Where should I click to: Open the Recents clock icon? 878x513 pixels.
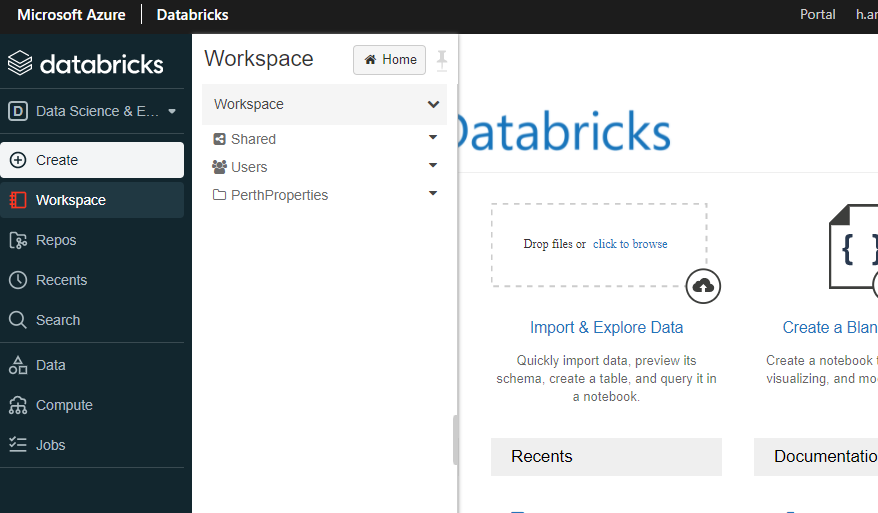pos(18,280)
